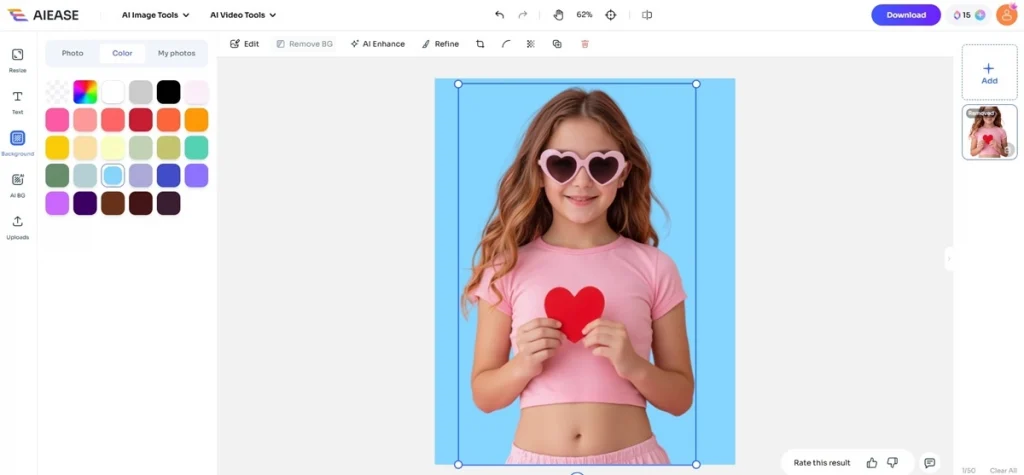The height and width of the screenshot is (475, 1024).
Task: Select the transparent checkerboard background swatch
Action: 57,92
